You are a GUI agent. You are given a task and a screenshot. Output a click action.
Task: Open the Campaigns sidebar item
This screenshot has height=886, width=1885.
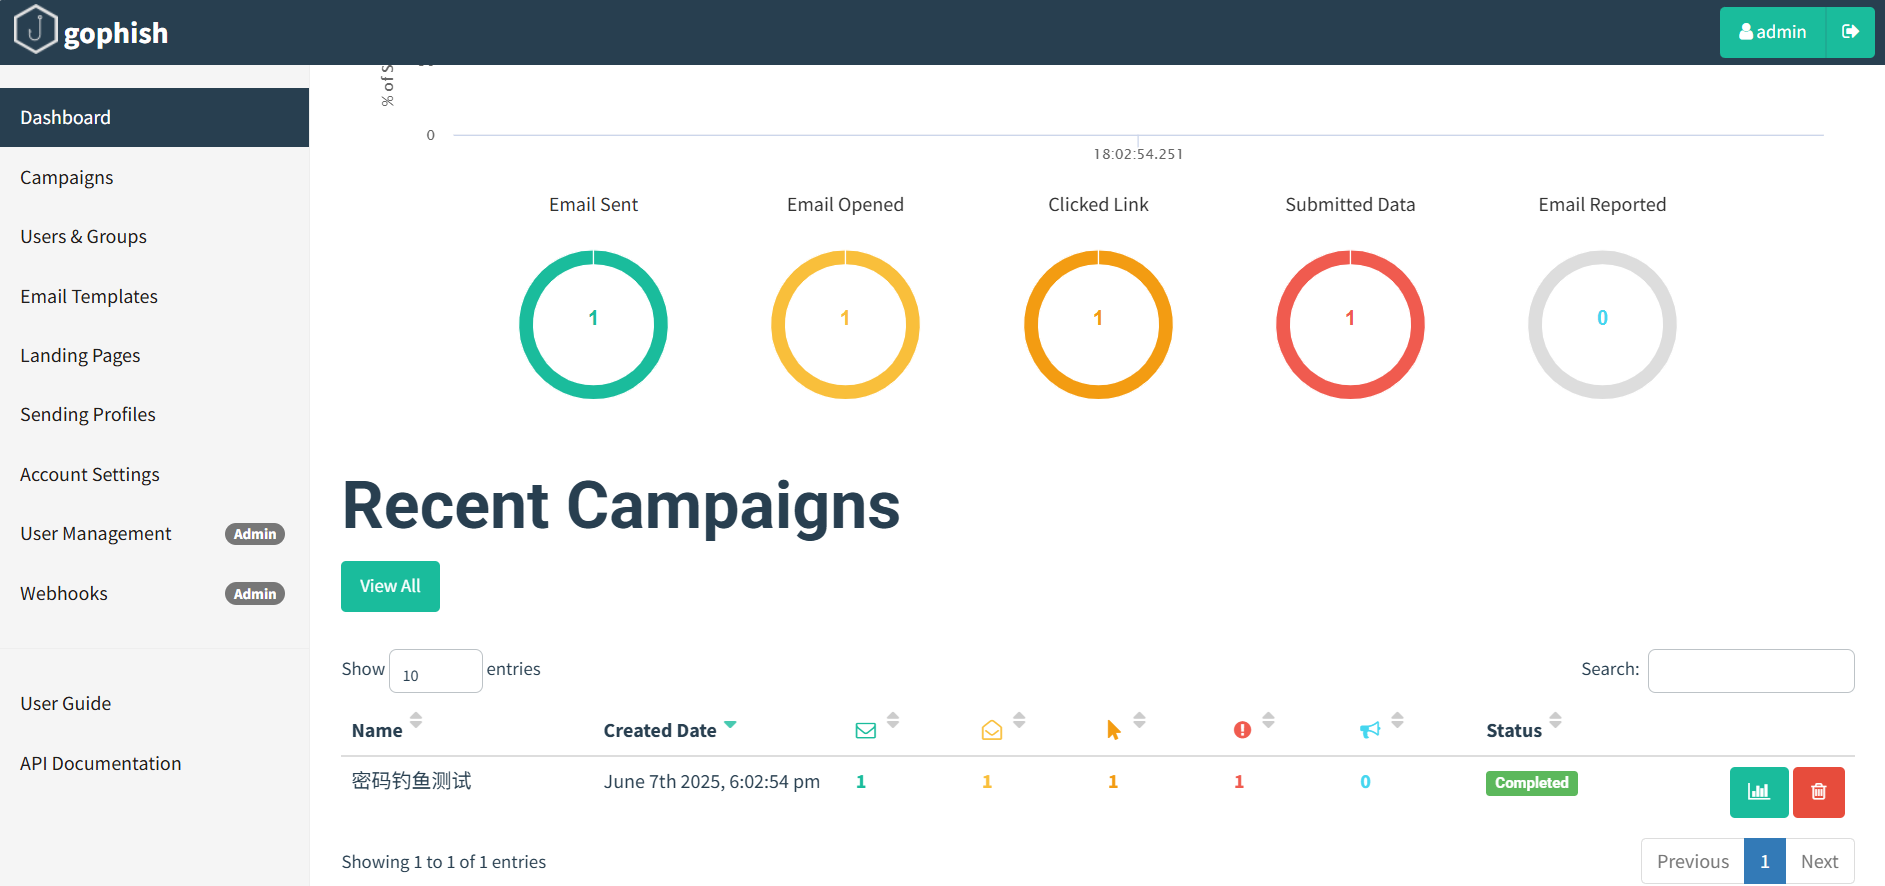[x=67, y=178]
